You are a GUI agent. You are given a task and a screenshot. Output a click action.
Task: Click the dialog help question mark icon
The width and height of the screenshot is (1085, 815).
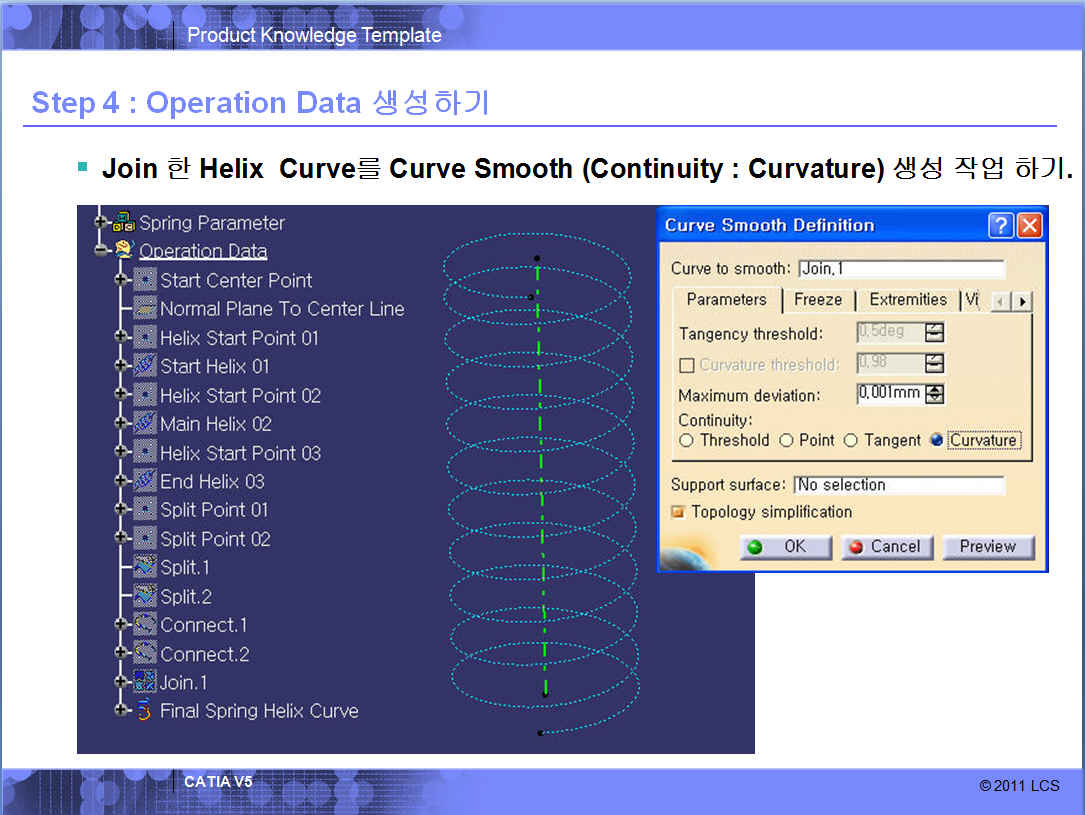[x=1000, y=225]
